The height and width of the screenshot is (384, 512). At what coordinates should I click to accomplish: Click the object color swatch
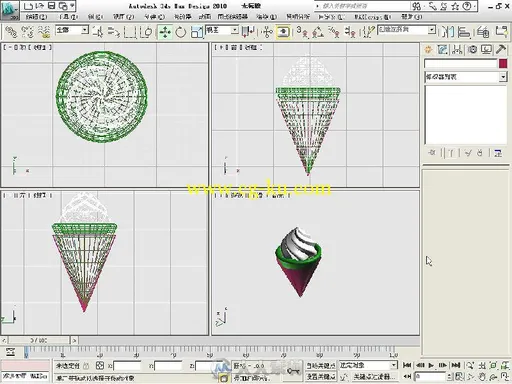(503, 63)
